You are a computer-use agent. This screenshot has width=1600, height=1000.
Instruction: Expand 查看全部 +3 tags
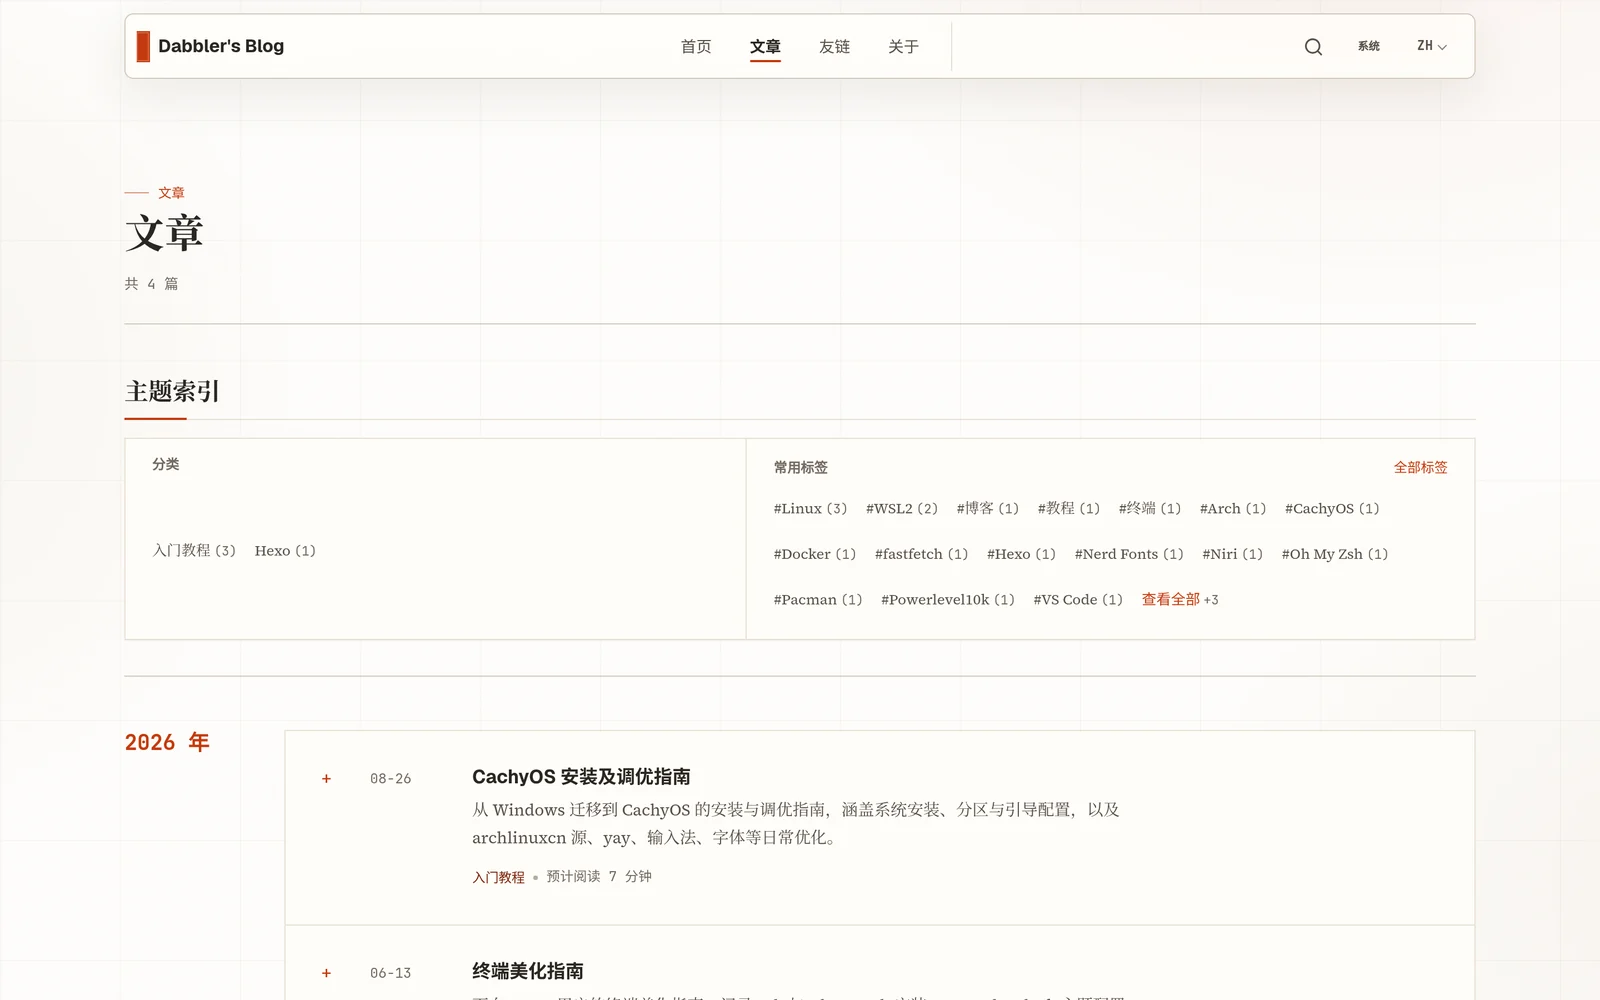(1180, 599)
